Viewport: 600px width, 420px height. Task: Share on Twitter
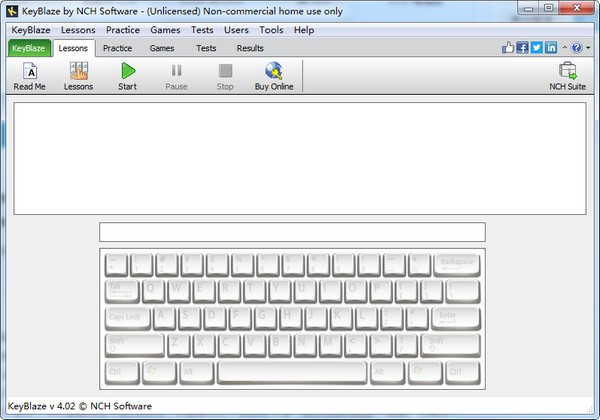coord(536,48)
